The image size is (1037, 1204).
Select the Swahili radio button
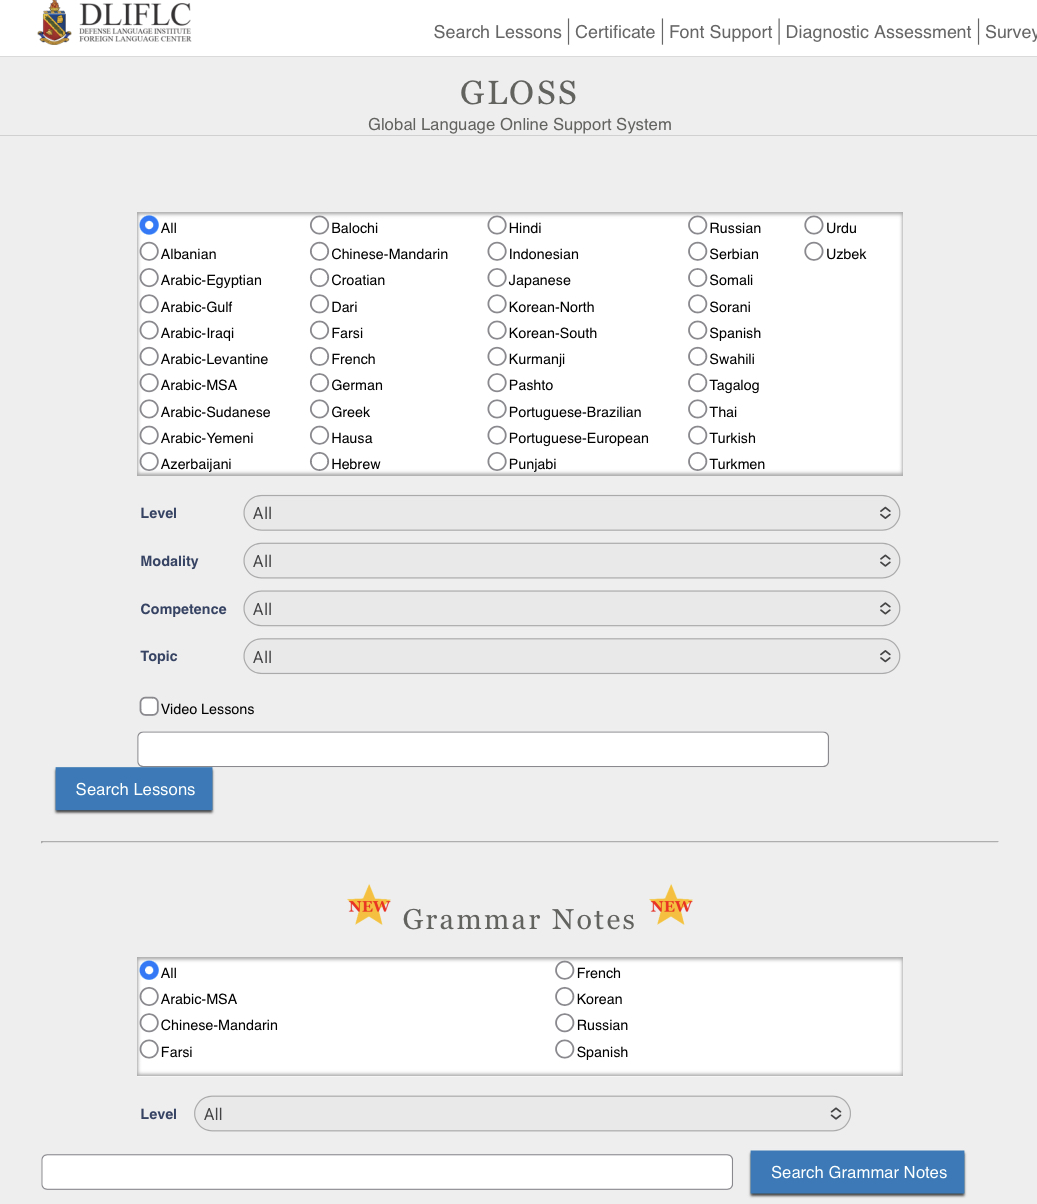698,357
